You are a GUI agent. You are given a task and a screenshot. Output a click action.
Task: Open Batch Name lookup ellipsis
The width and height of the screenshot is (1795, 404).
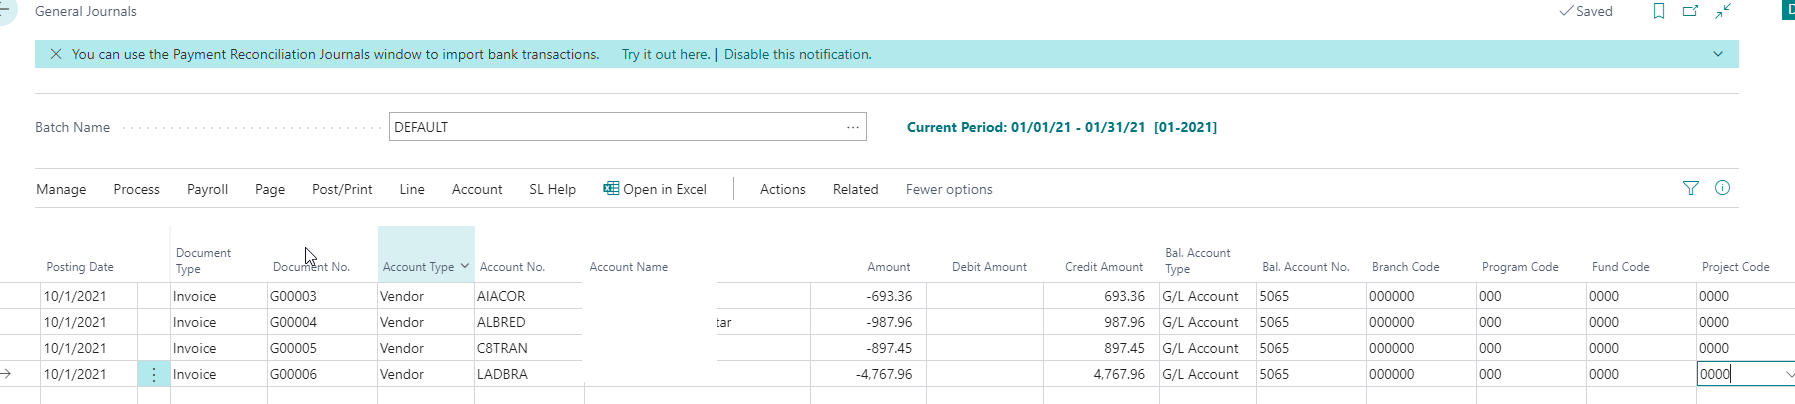coord(853,127)
